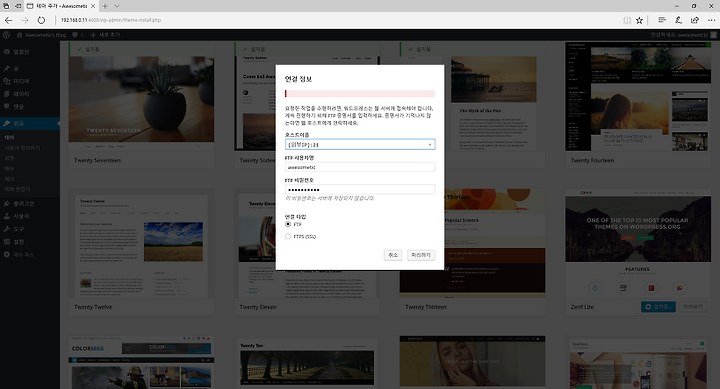Image resolution: width=720 pixels, height=389 pixels.
Task: Click the Twenty Seventeen theme thumbnail
Action: coord(141,99)
